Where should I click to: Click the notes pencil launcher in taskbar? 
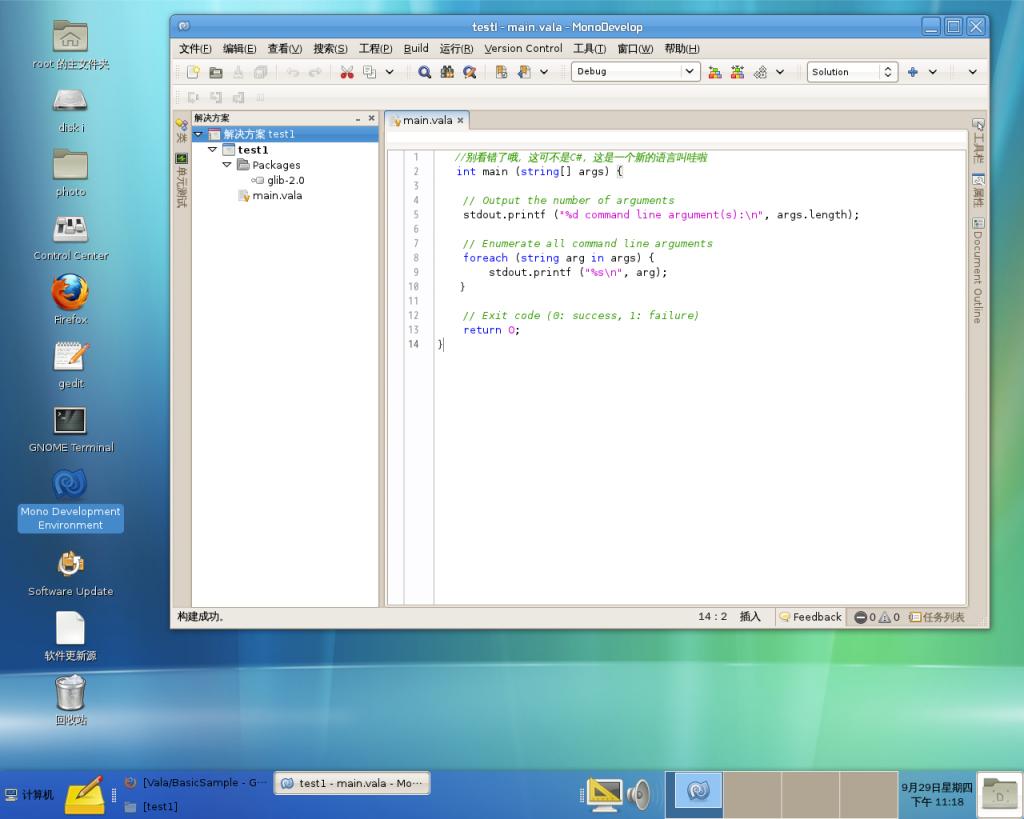coord(86,794)
